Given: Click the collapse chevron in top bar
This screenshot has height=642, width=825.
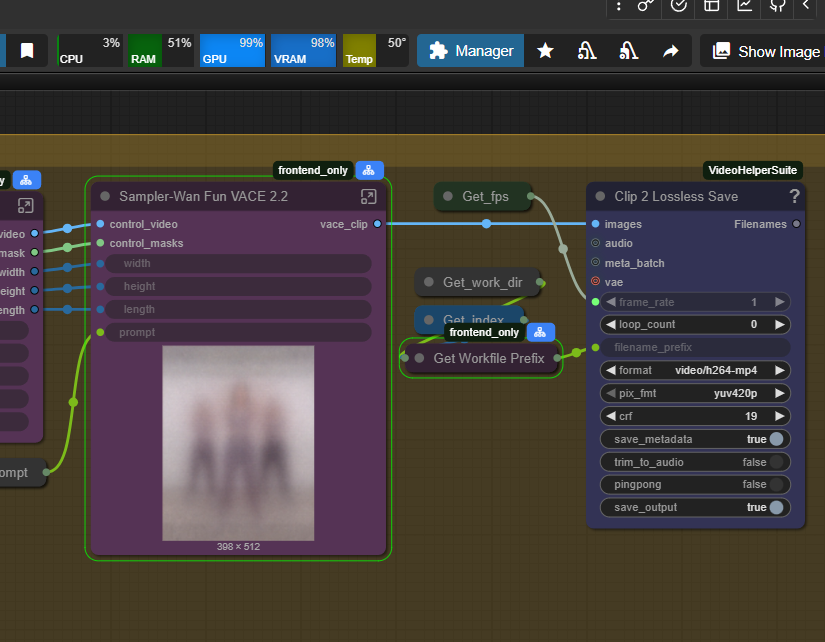Looking at the screenshot, I should pos(806,5).
